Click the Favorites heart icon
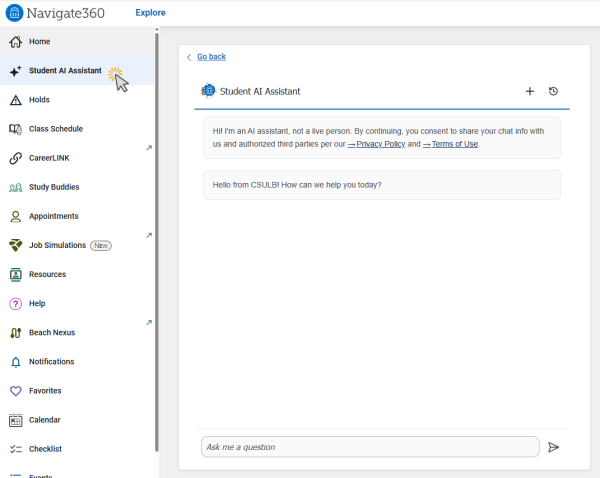This screenshot has height=478, width=600. 16,391
